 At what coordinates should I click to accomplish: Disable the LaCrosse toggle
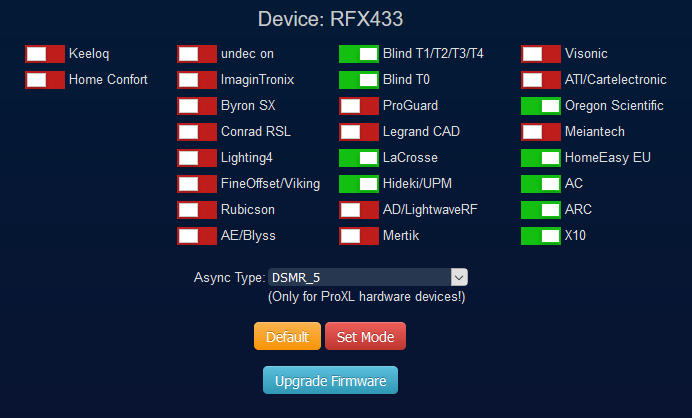(359, 158)
